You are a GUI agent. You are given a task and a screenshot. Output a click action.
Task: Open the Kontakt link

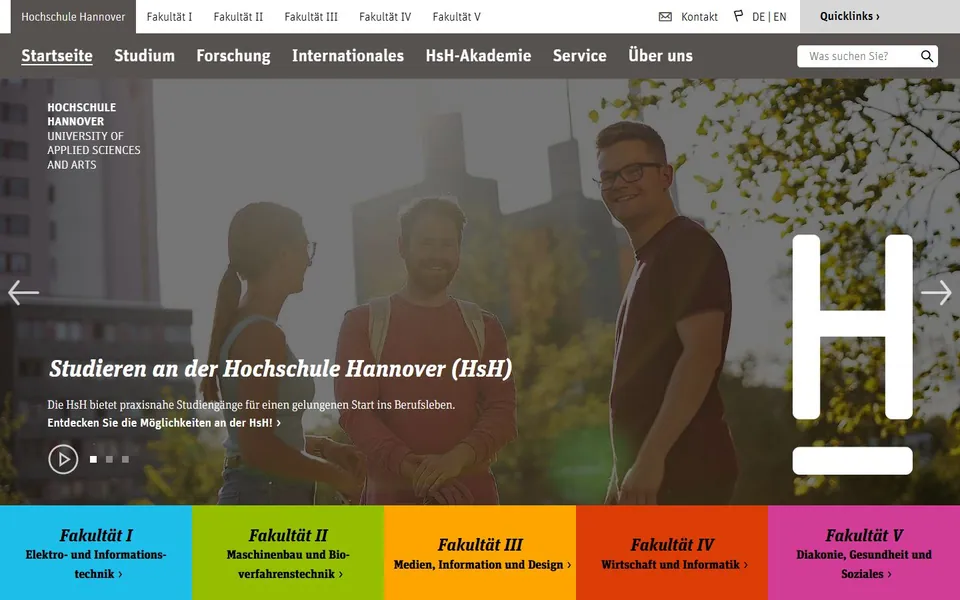tap(699, 17)
